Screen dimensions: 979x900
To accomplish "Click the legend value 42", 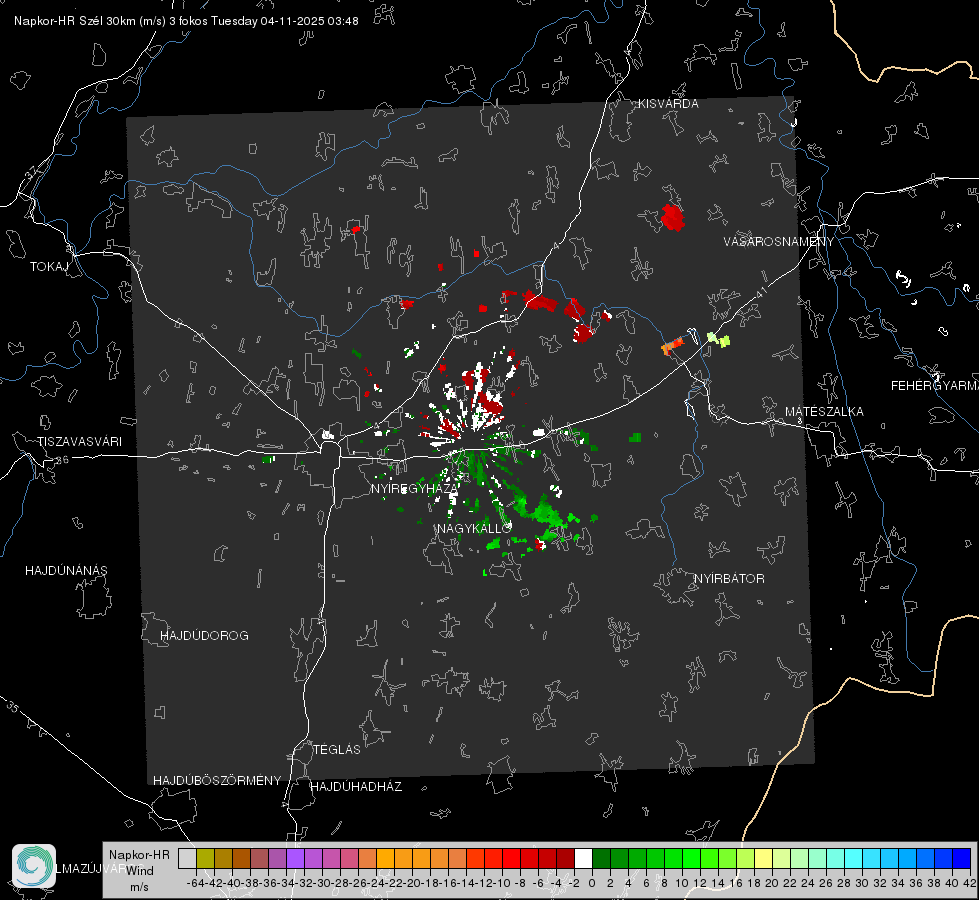I will [x=970, y=883].
